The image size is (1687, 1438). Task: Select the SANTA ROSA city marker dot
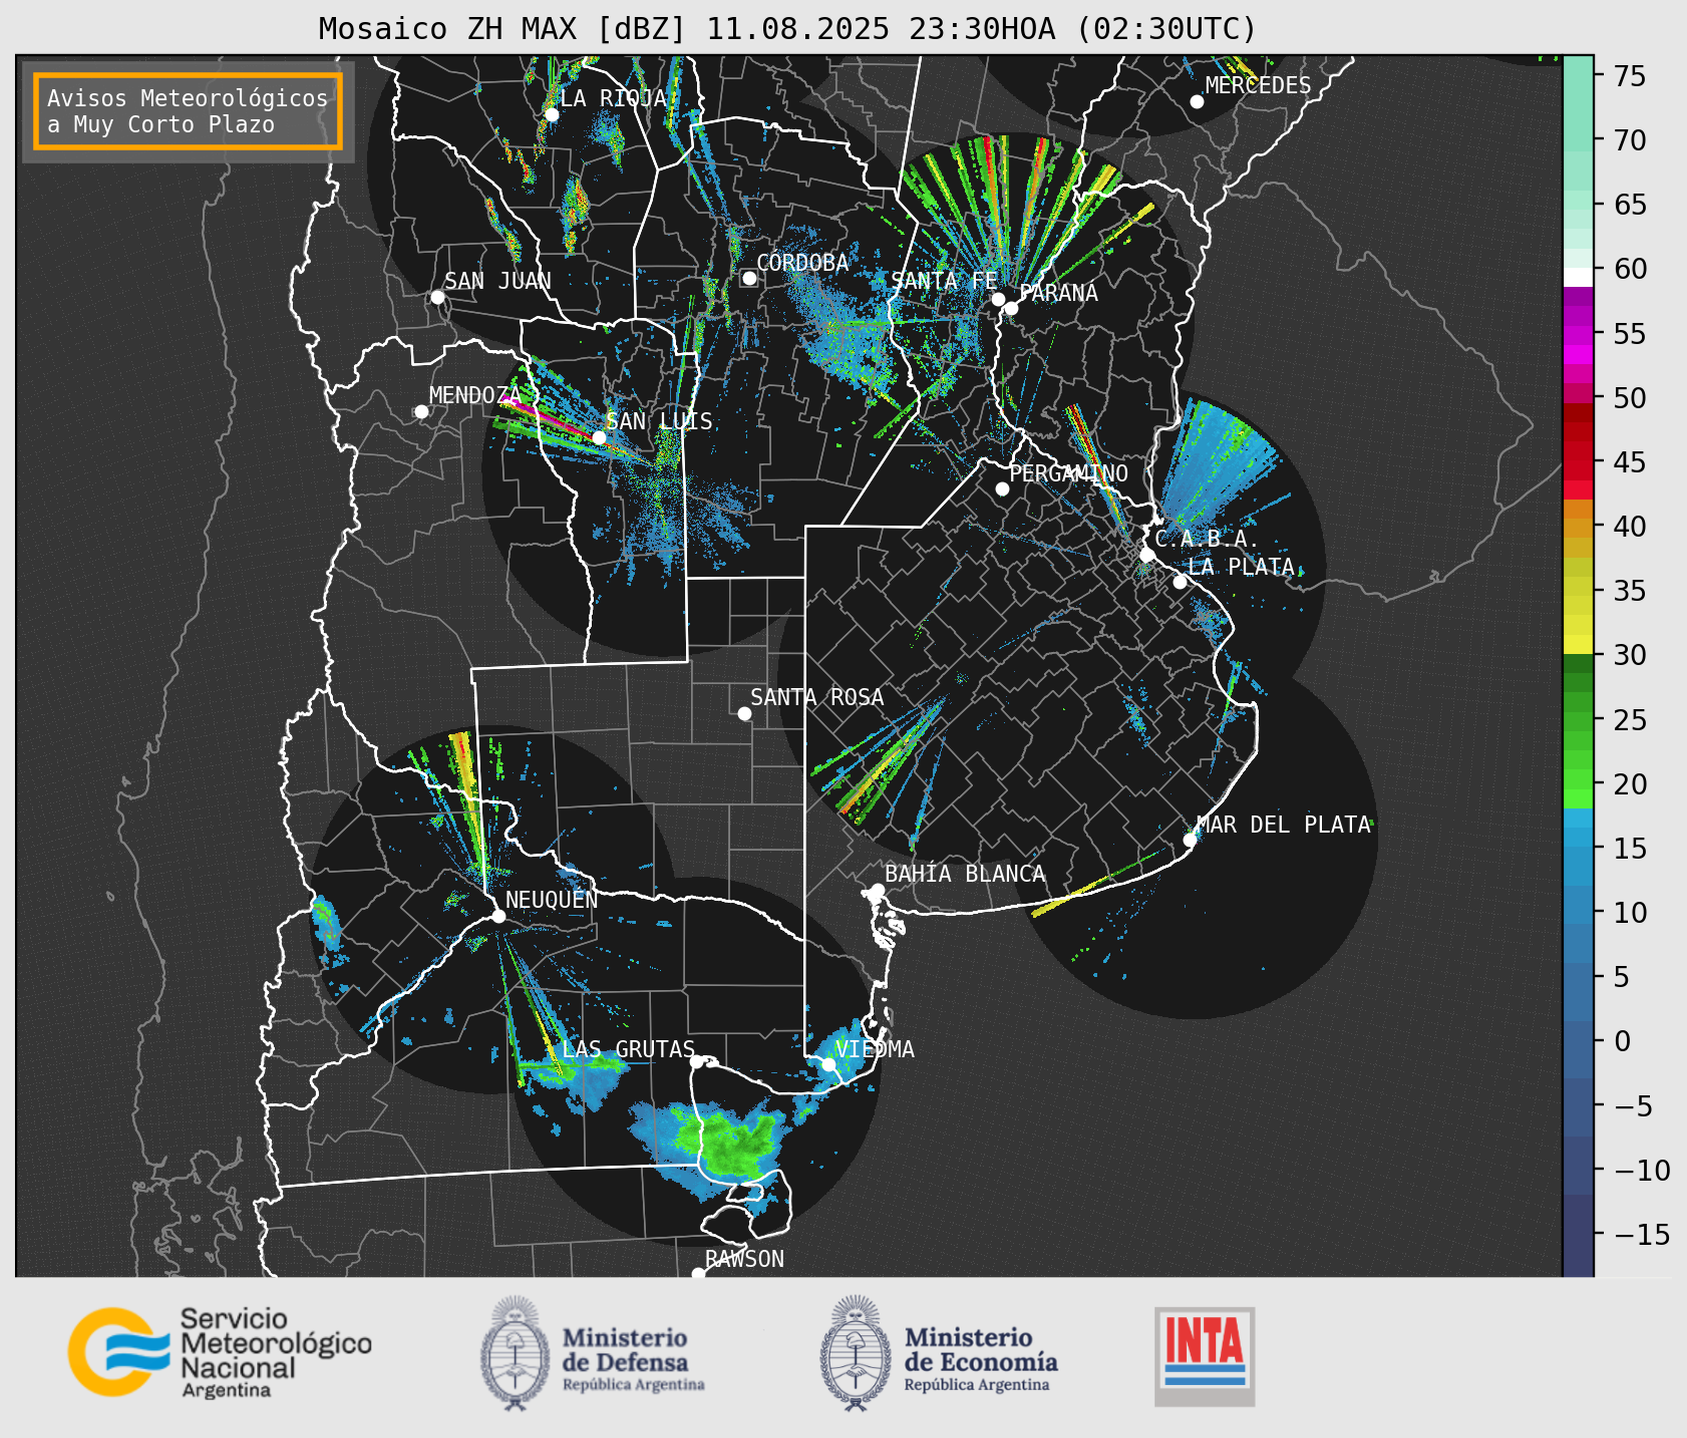744,713
